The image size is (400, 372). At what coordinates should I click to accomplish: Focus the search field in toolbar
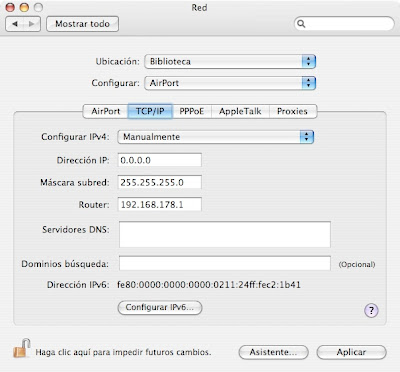point(344,24)
